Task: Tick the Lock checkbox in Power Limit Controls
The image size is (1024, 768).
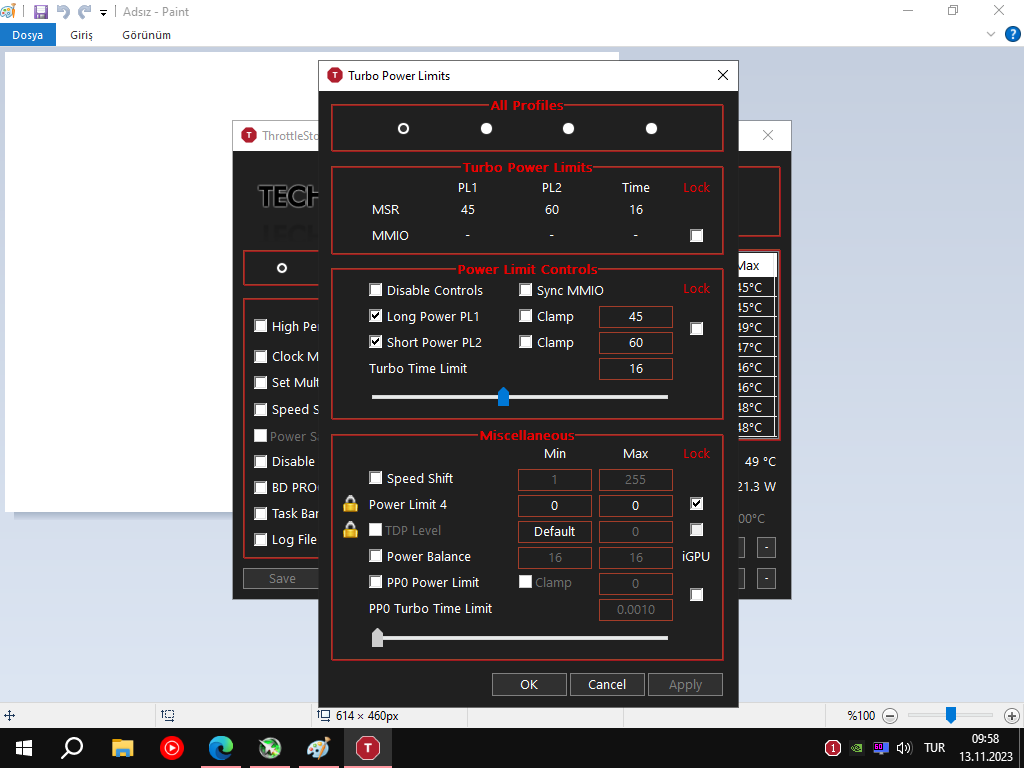Action: [697, 328]
